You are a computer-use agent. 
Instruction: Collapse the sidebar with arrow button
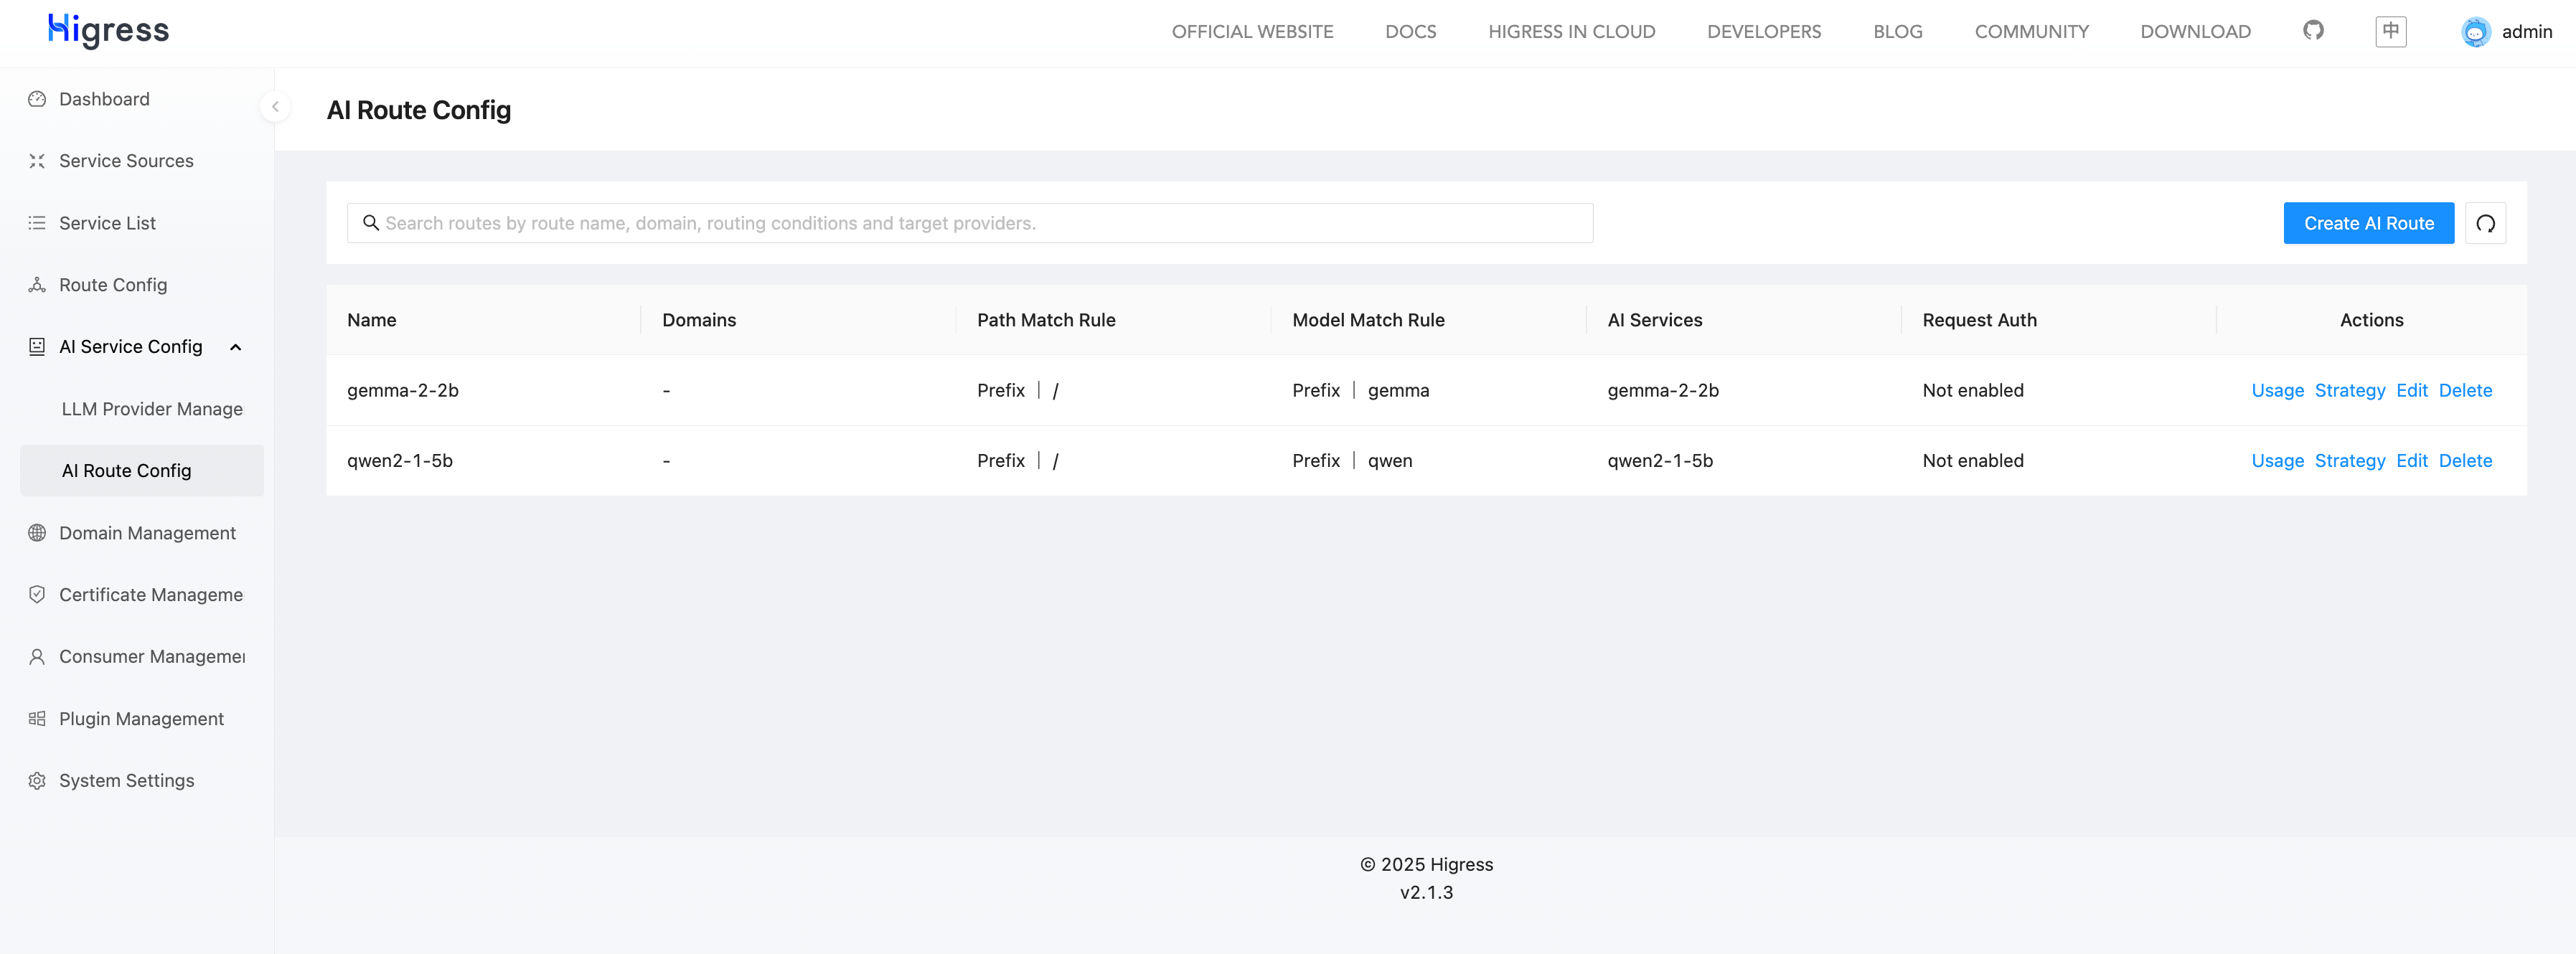pyautogui.click(x=275, y=106)
